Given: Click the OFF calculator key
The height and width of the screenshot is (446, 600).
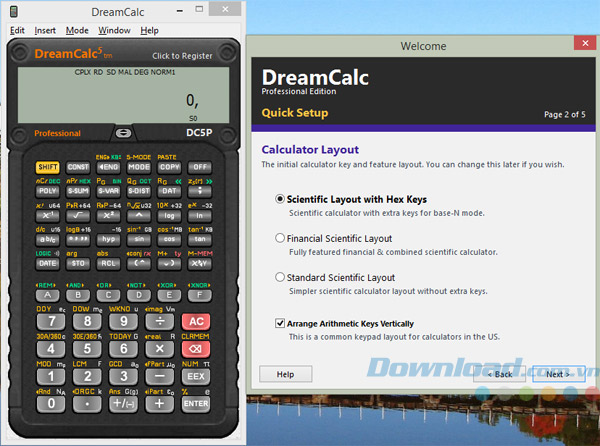Looking at the screenshot, I should click(x=200, y=167).
